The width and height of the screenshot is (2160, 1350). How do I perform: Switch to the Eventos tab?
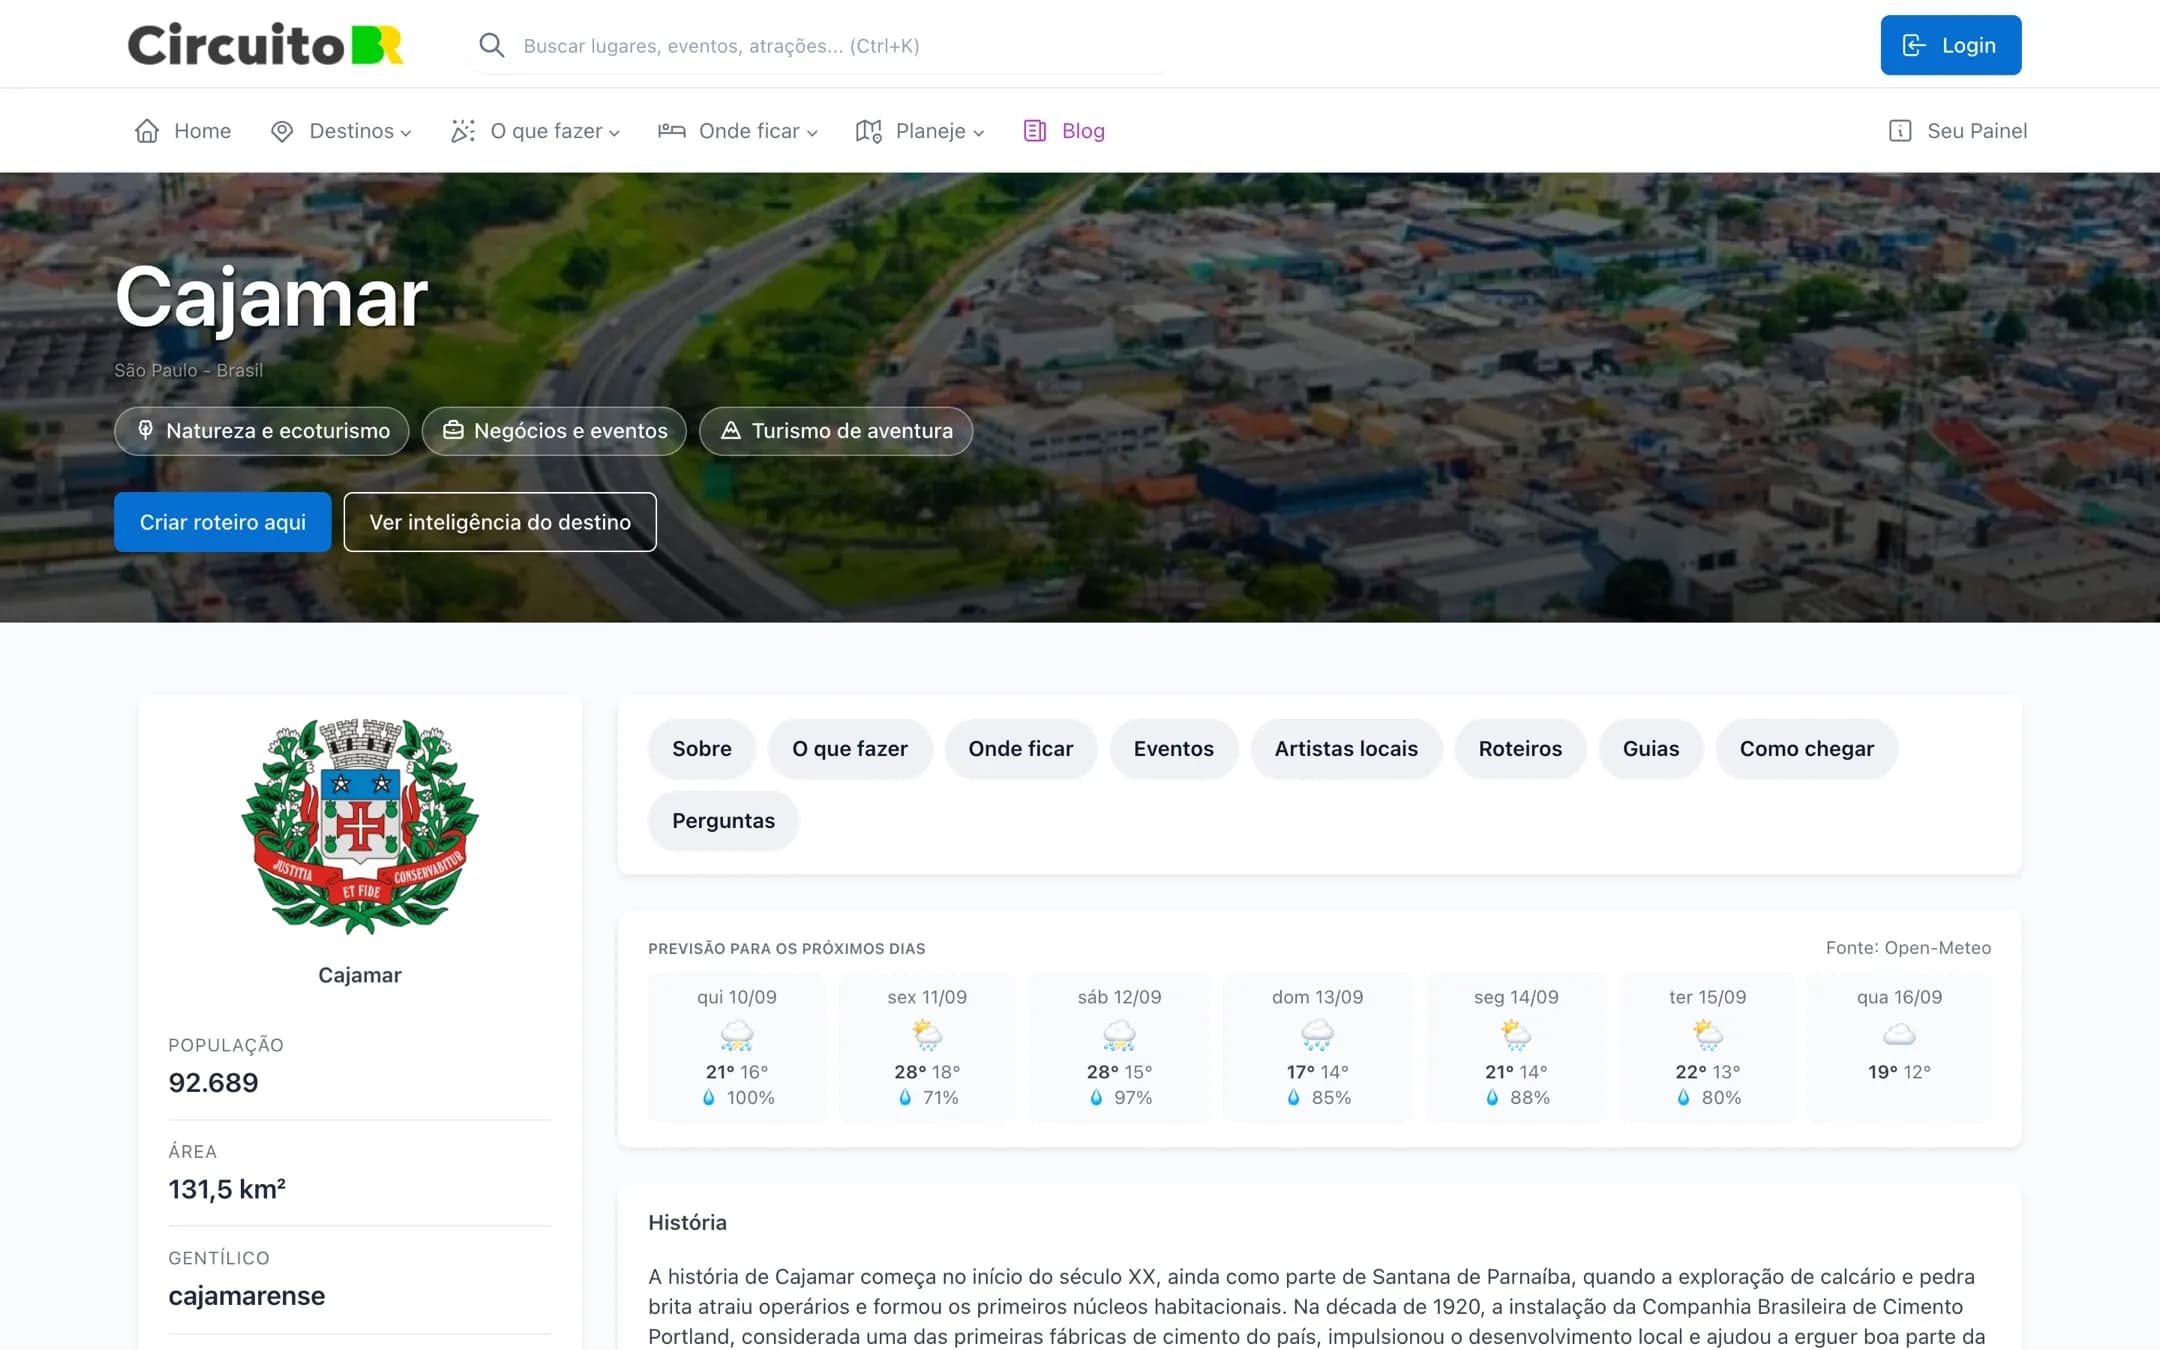1174,749
